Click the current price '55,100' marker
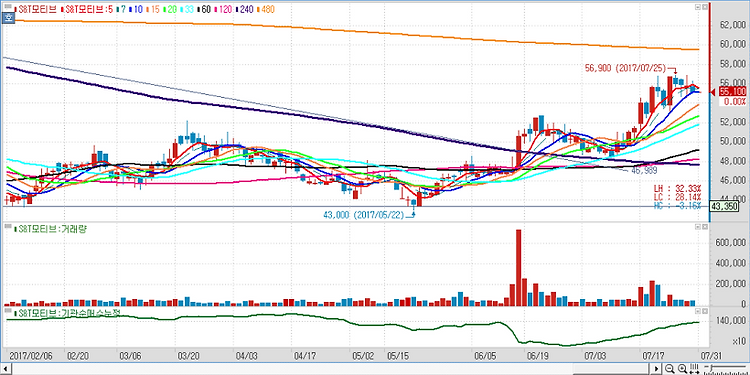The width and height of the screenshot is (750, 375). (x=732, y=91)
